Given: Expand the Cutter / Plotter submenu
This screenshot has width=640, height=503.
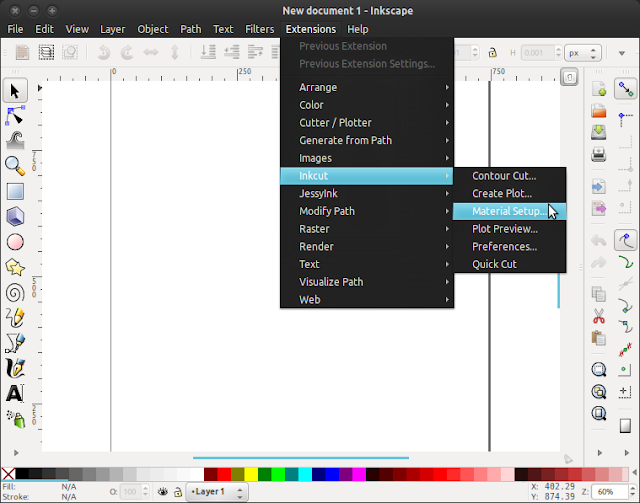Looking at the screenshot, I should click(367, 122).
